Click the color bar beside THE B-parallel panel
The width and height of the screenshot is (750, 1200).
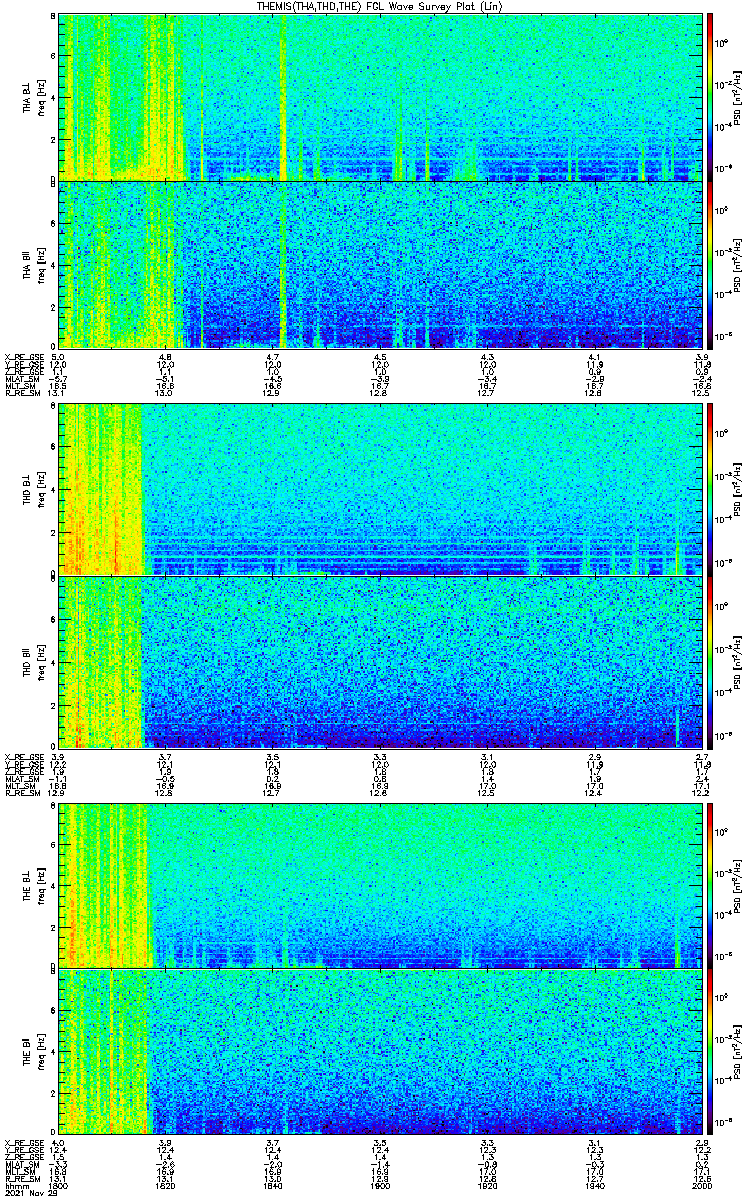point(710,1052)
